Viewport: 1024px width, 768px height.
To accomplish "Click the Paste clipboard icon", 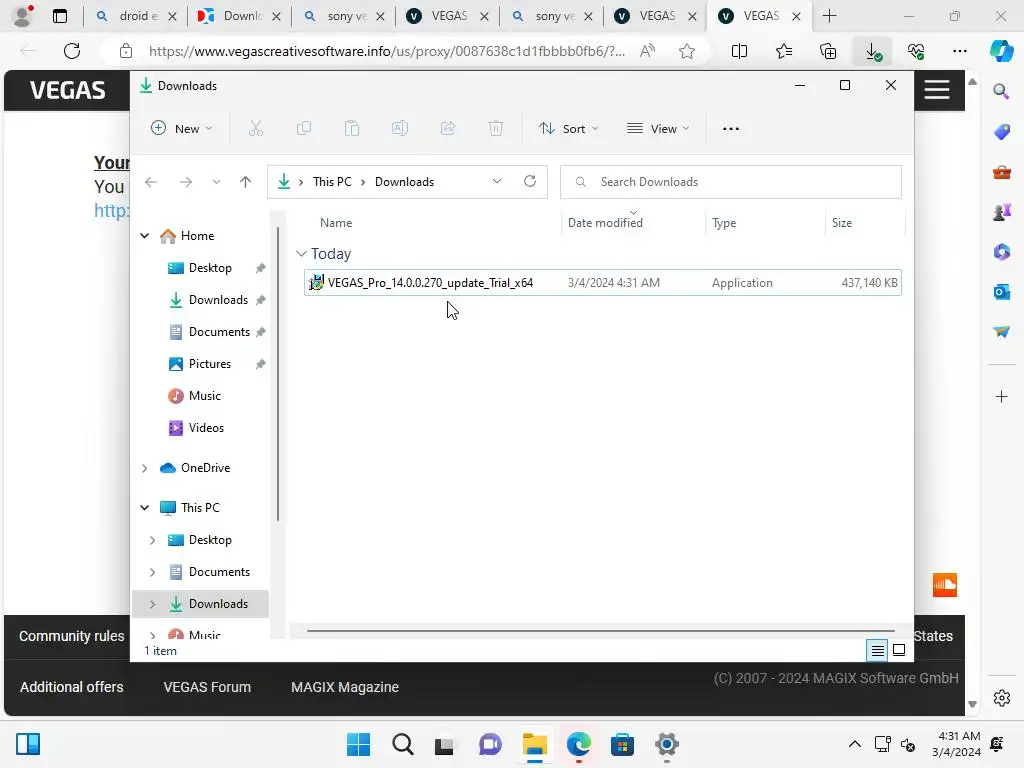I will 352,129.
